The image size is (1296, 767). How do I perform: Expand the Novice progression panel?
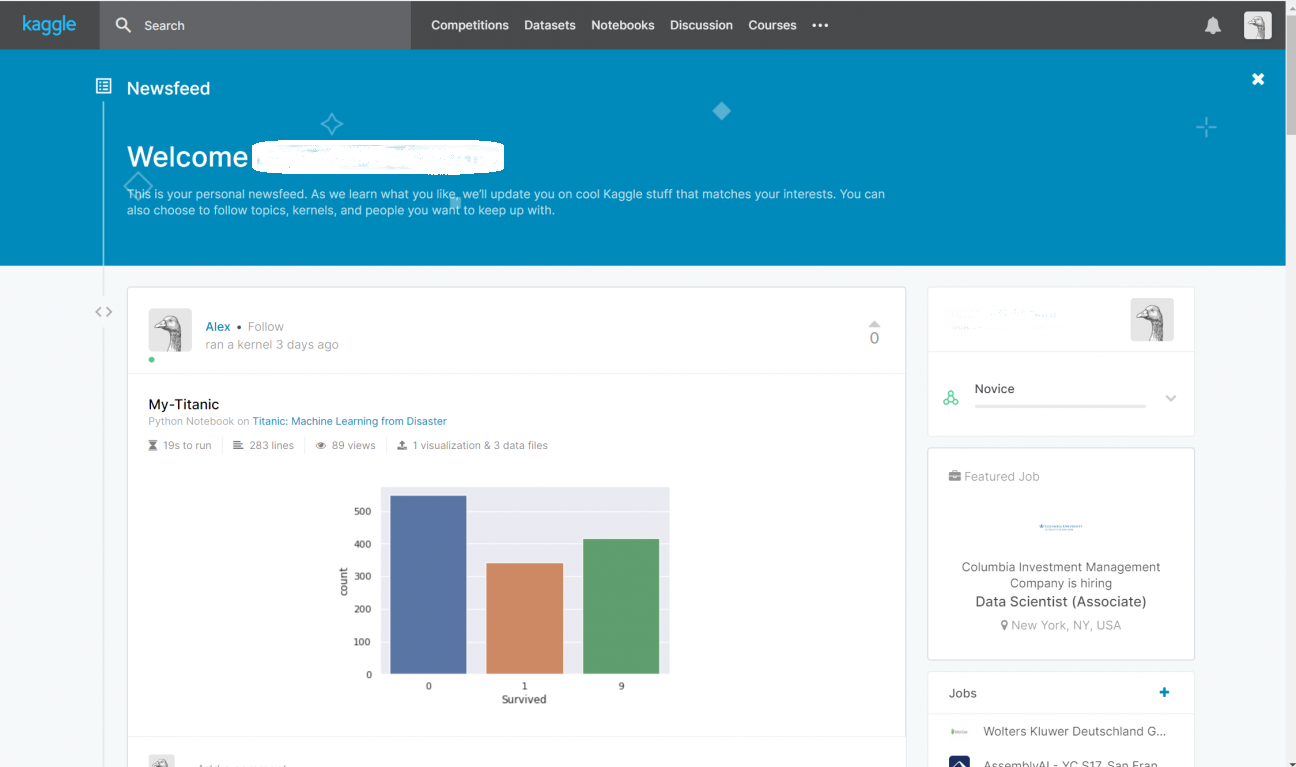tap(1171, 399)
